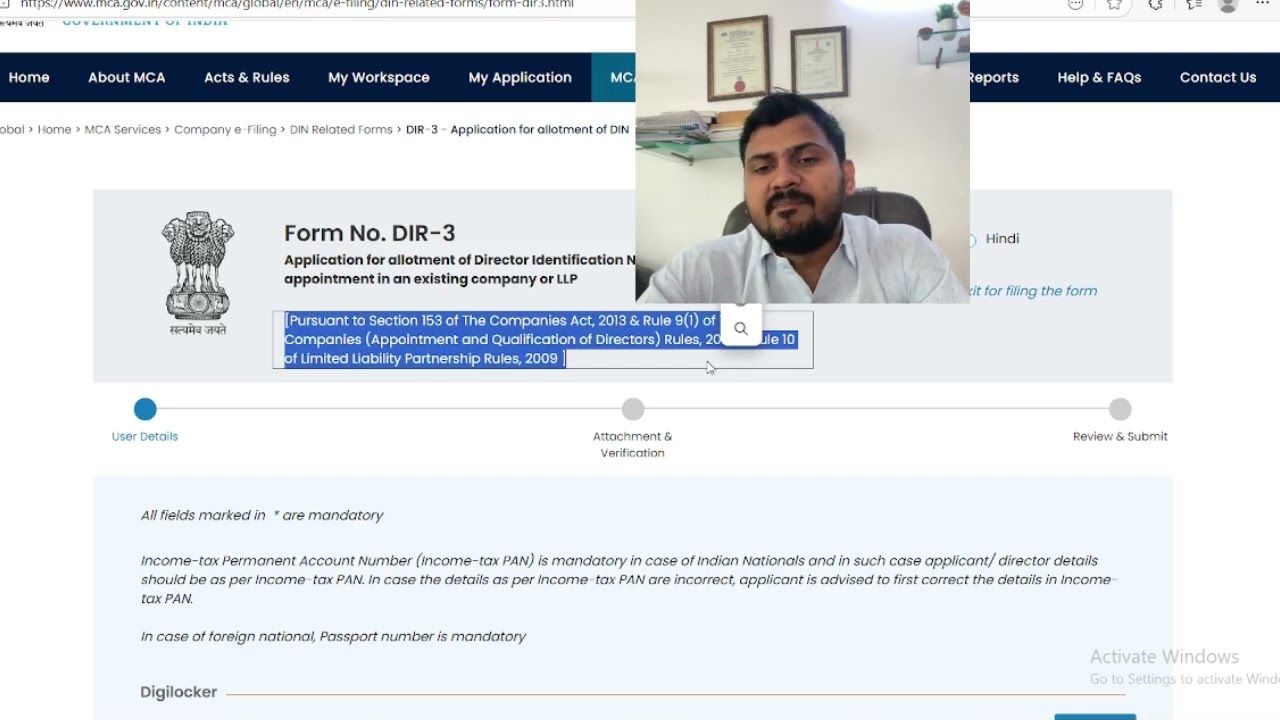
Task: Go to Home in the breadcrumb
Action: [x=54, y=130]
